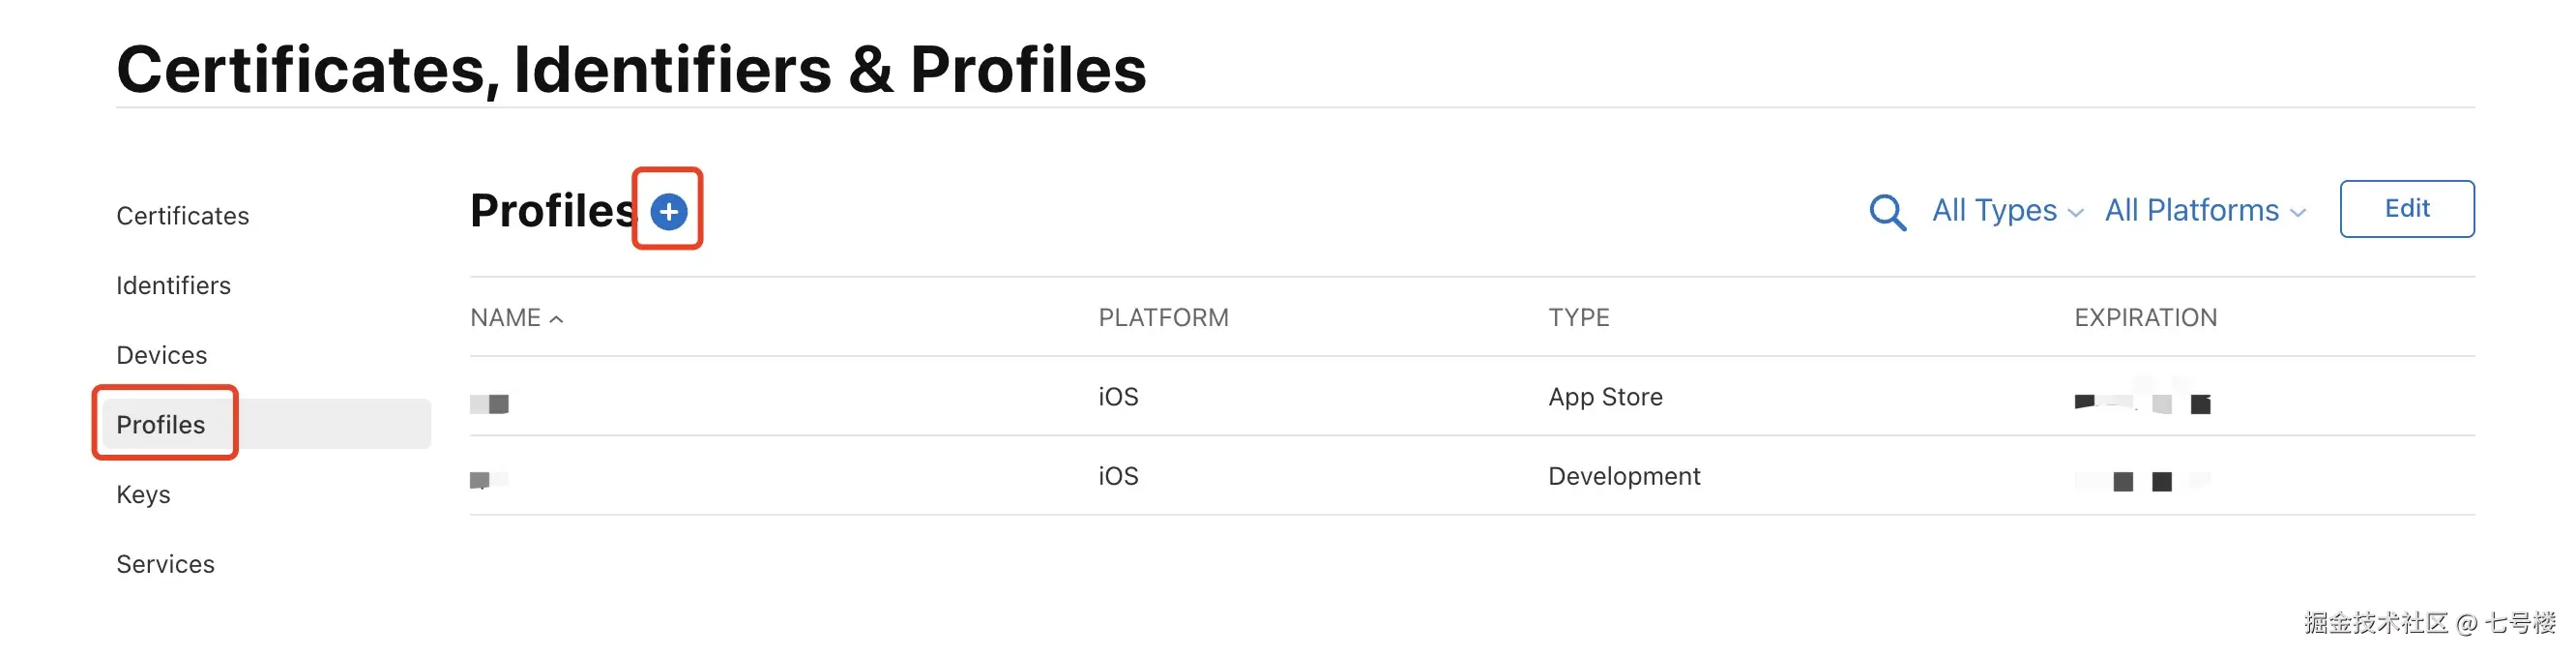Go to Certificates in the sidebar
This screenshot has height=656, width=2576.
tap(182, 216)
